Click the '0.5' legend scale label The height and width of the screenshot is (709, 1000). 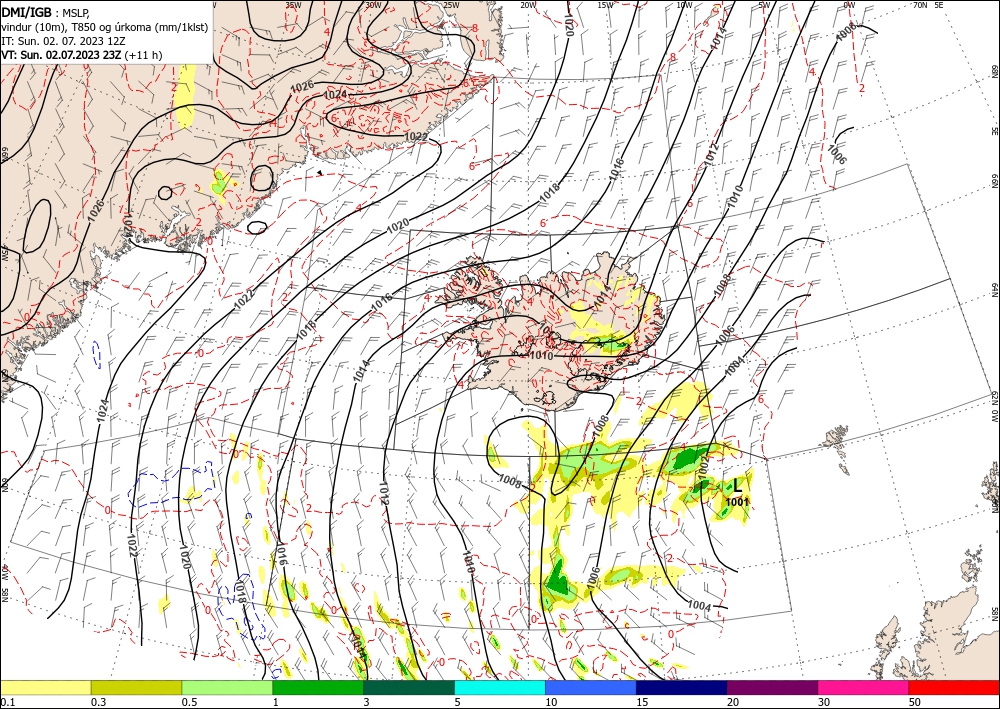(189, 702)
